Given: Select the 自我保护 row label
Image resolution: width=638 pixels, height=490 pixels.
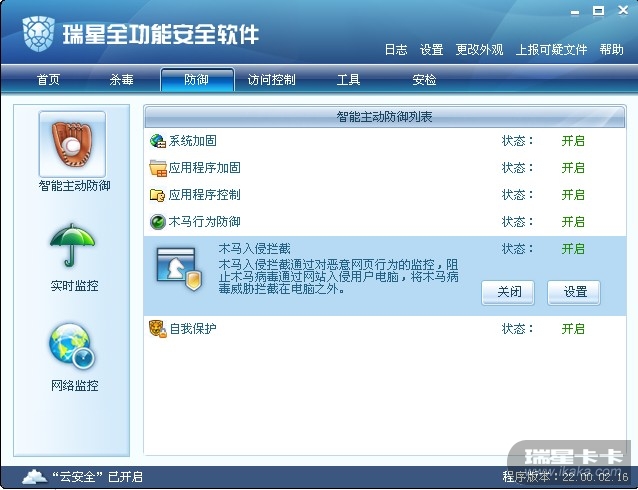Looking at the screenshot, I should 192,328.
